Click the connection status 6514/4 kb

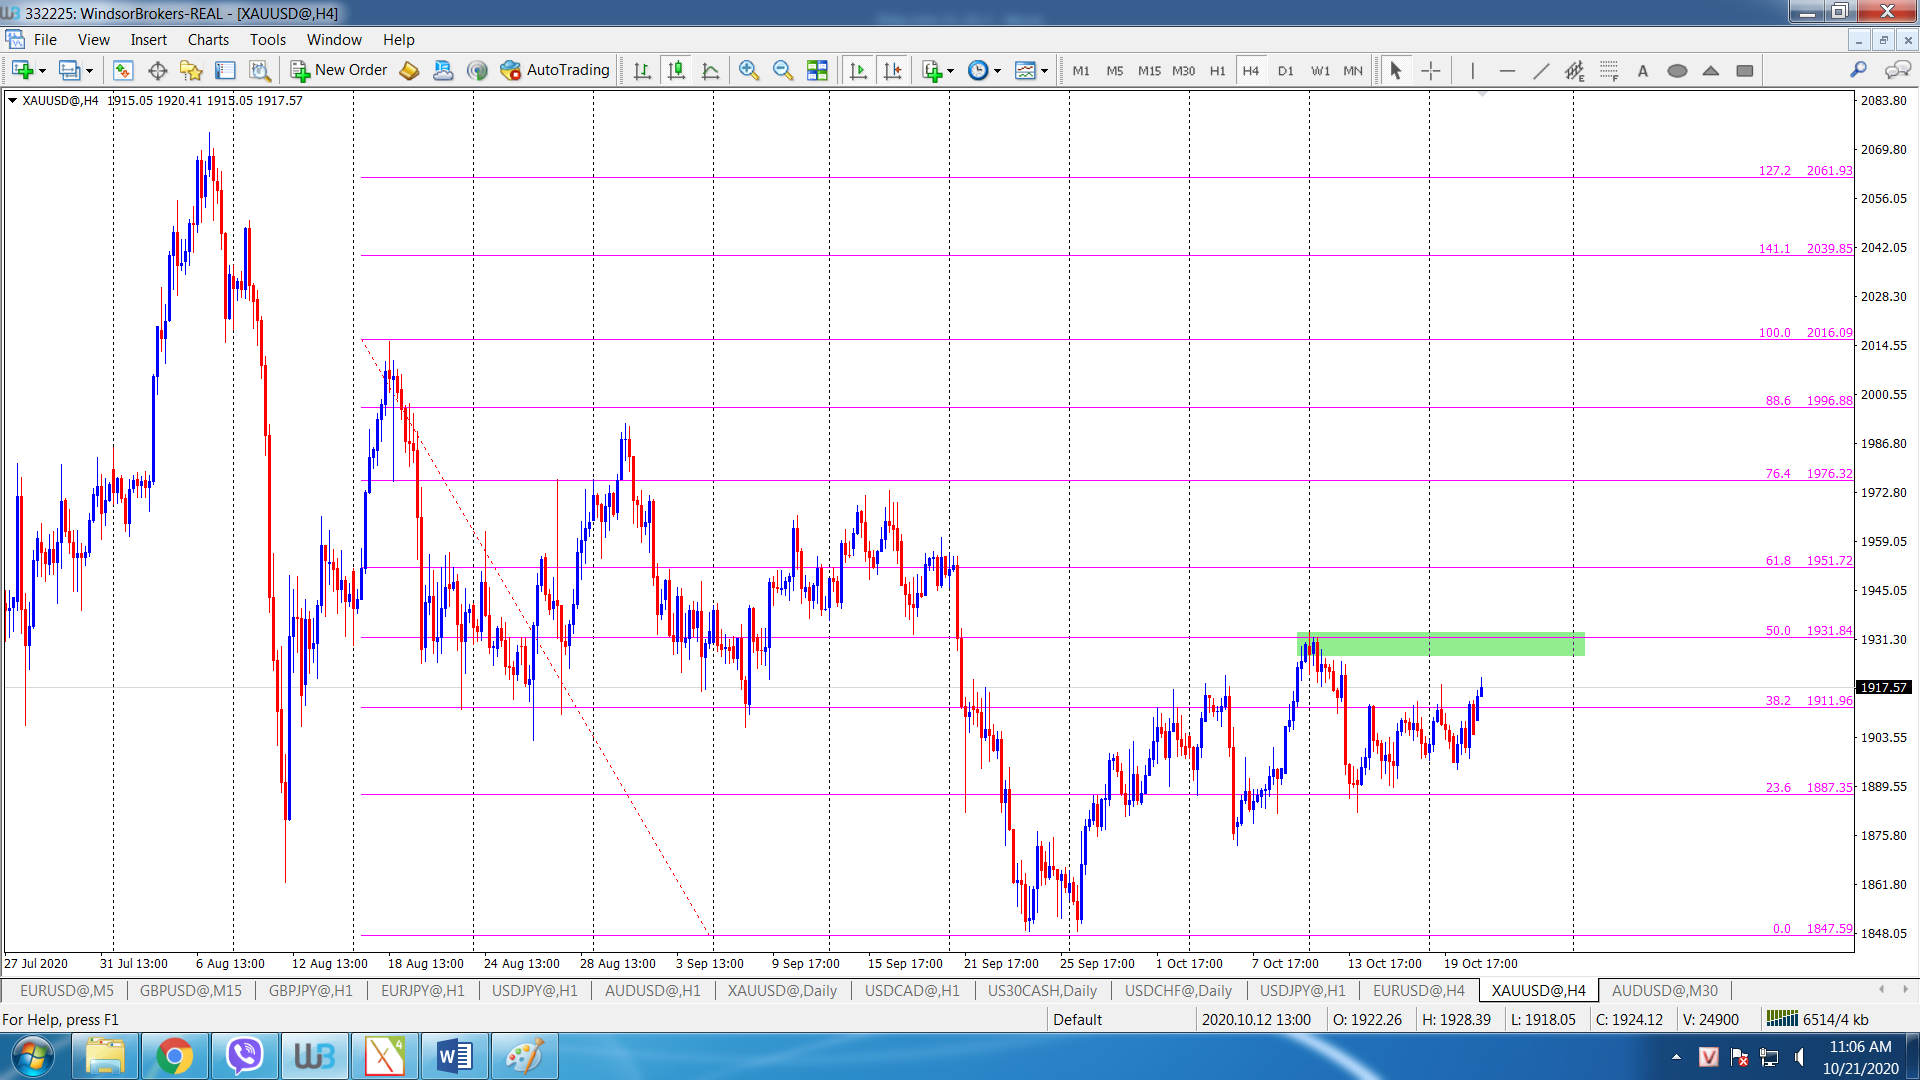1816,1019
